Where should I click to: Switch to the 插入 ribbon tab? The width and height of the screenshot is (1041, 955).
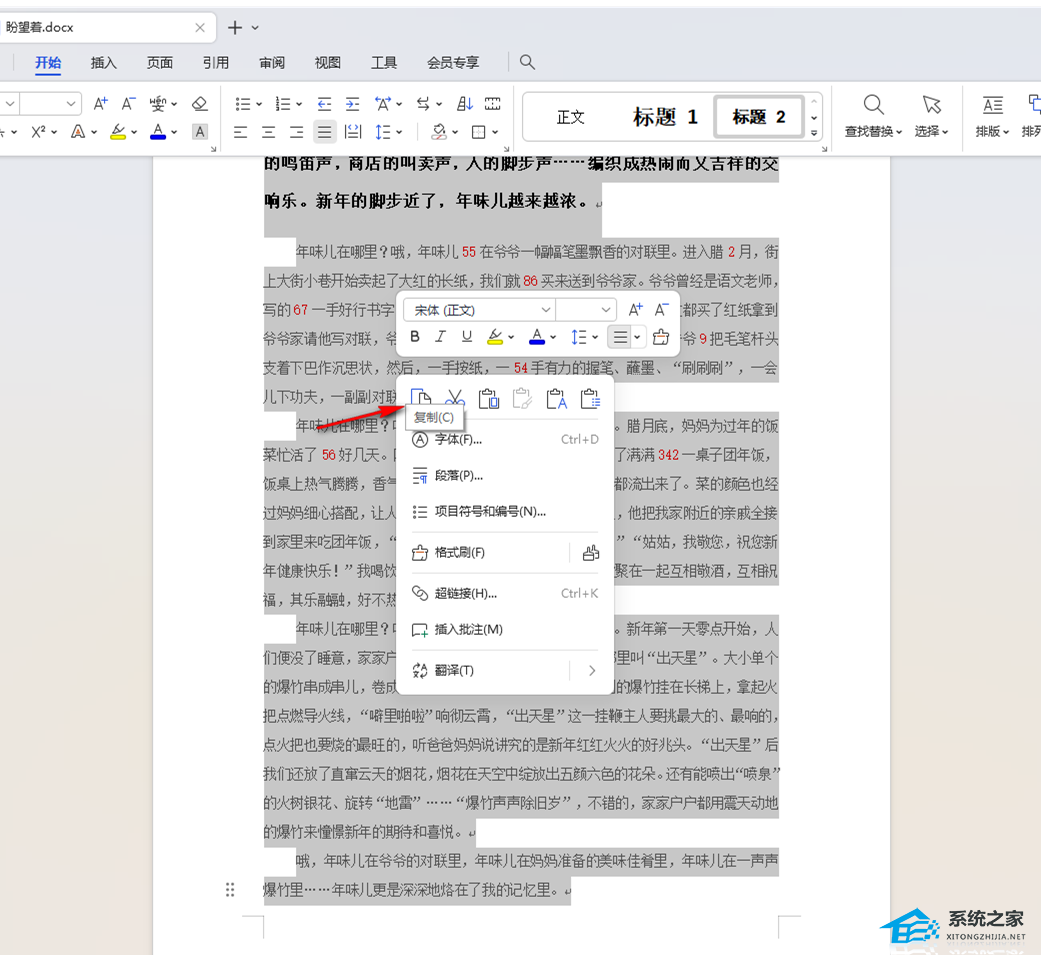point(104,62)
